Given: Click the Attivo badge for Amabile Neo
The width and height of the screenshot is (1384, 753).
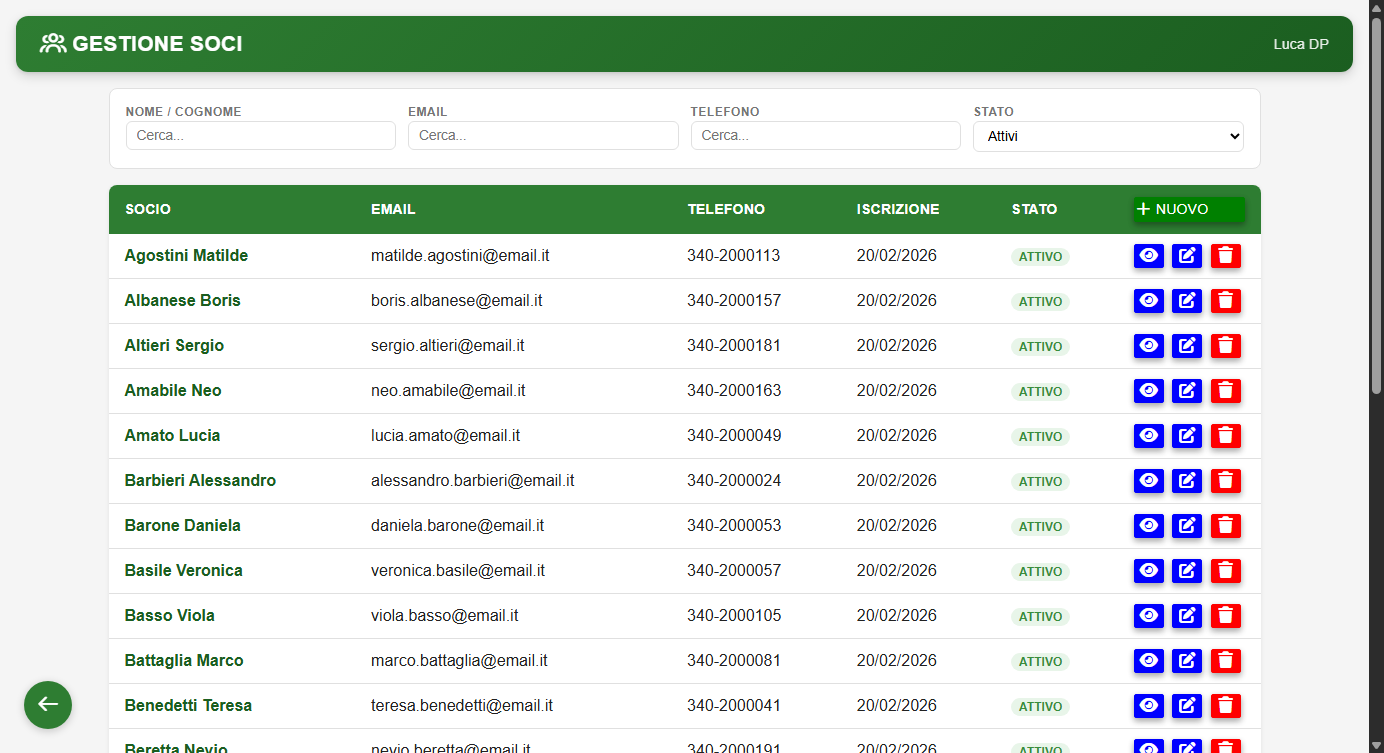Looking at the screenshot, I should click(x=1040, y=392).
